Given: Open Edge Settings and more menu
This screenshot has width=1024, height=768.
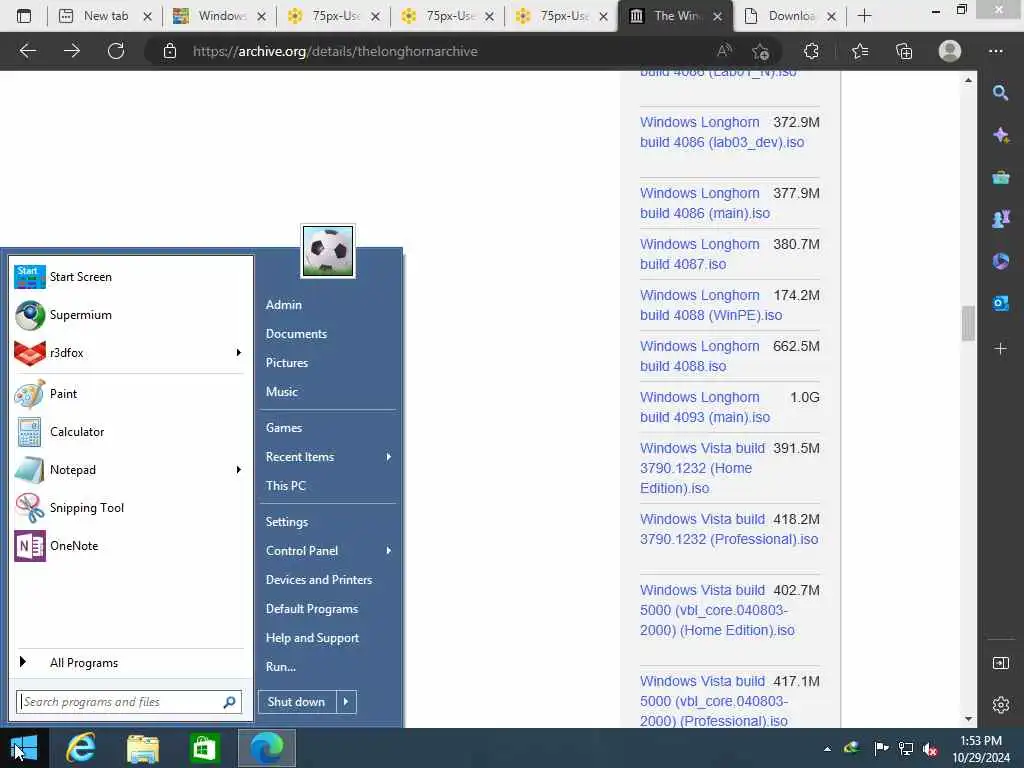Looking at the screenshot, I should 996,51.
